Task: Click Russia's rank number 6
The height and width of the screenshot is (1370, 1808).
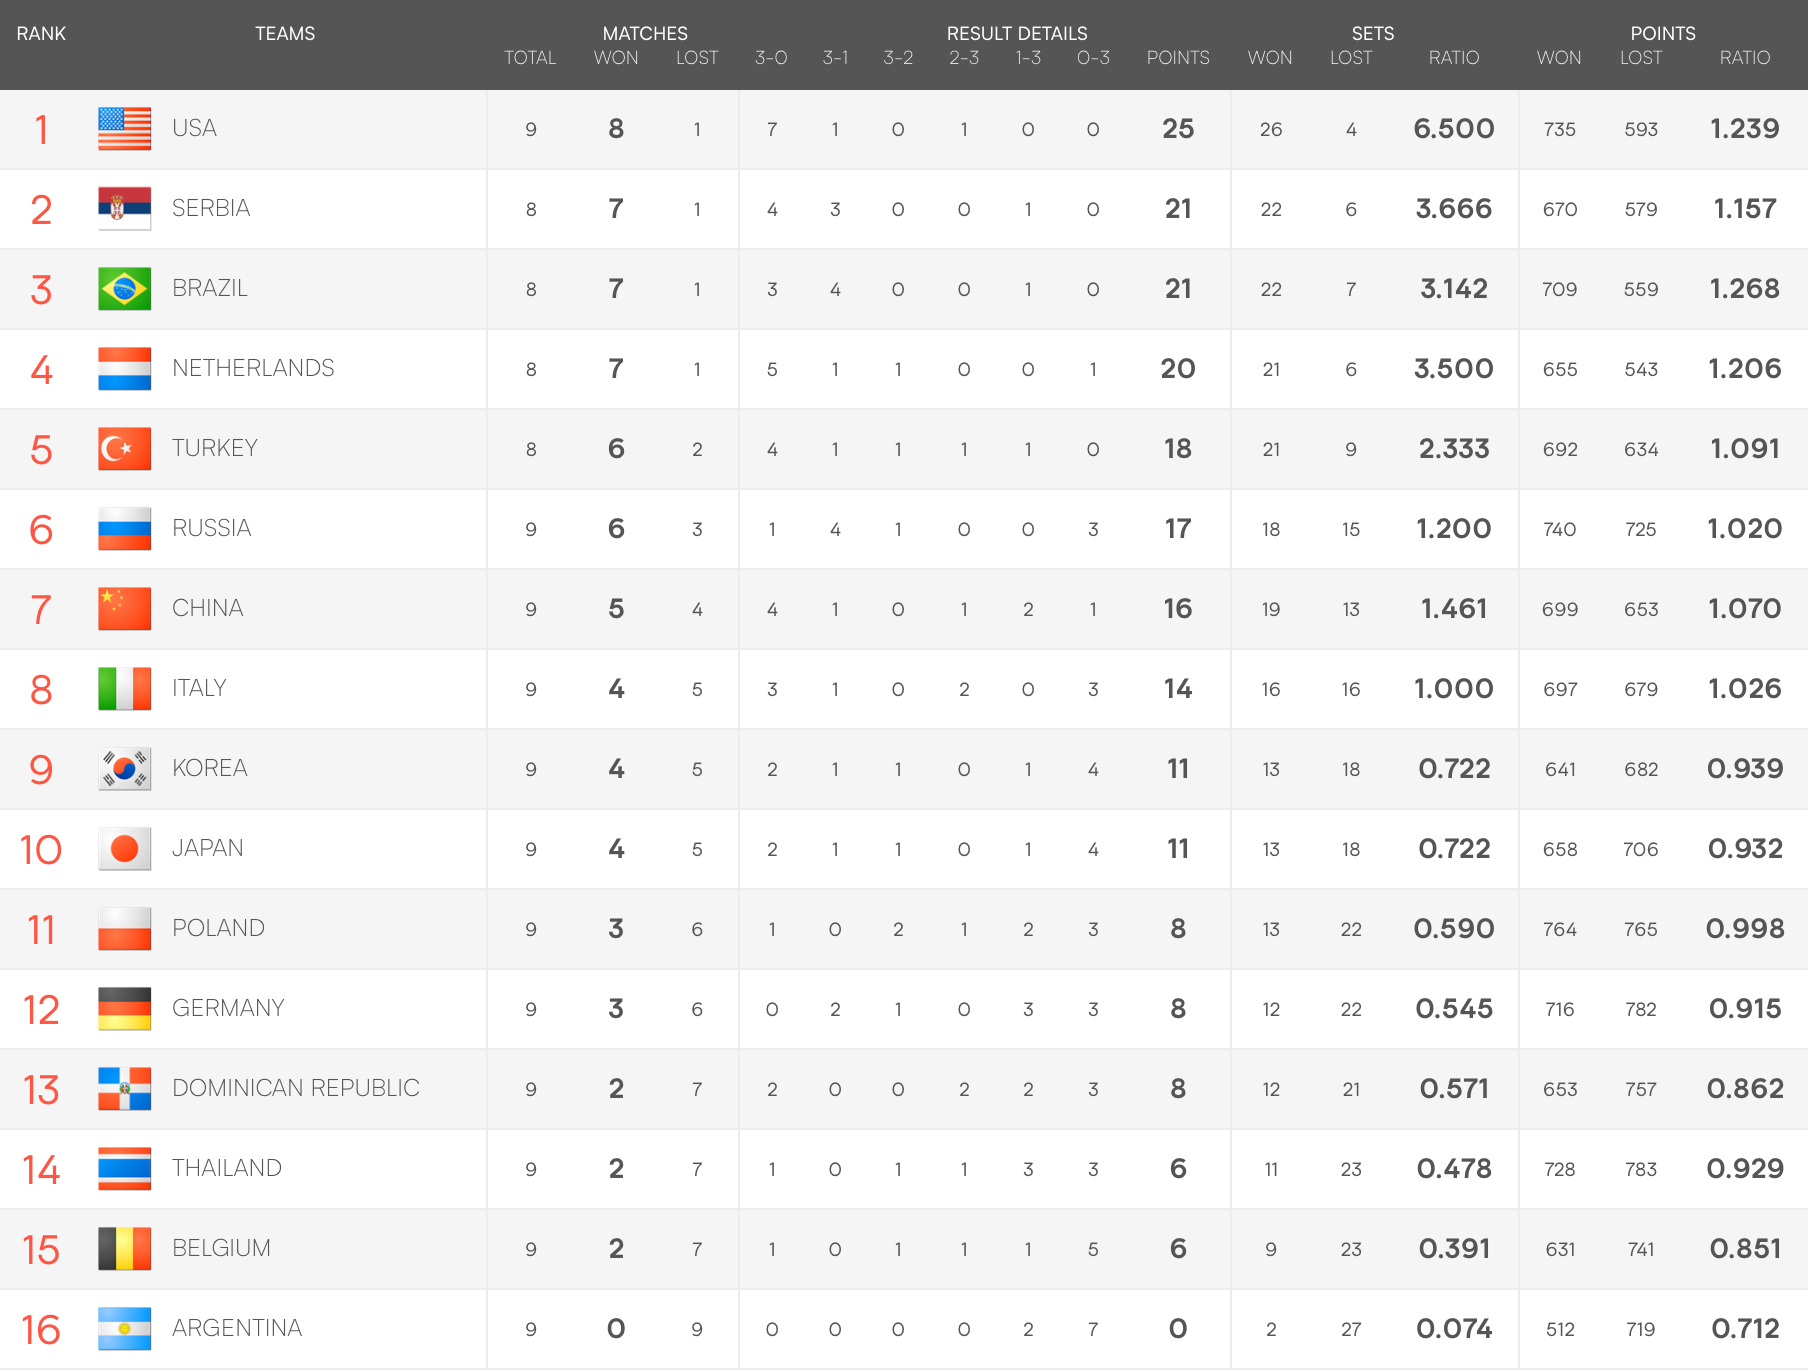Action: (41, 529)
